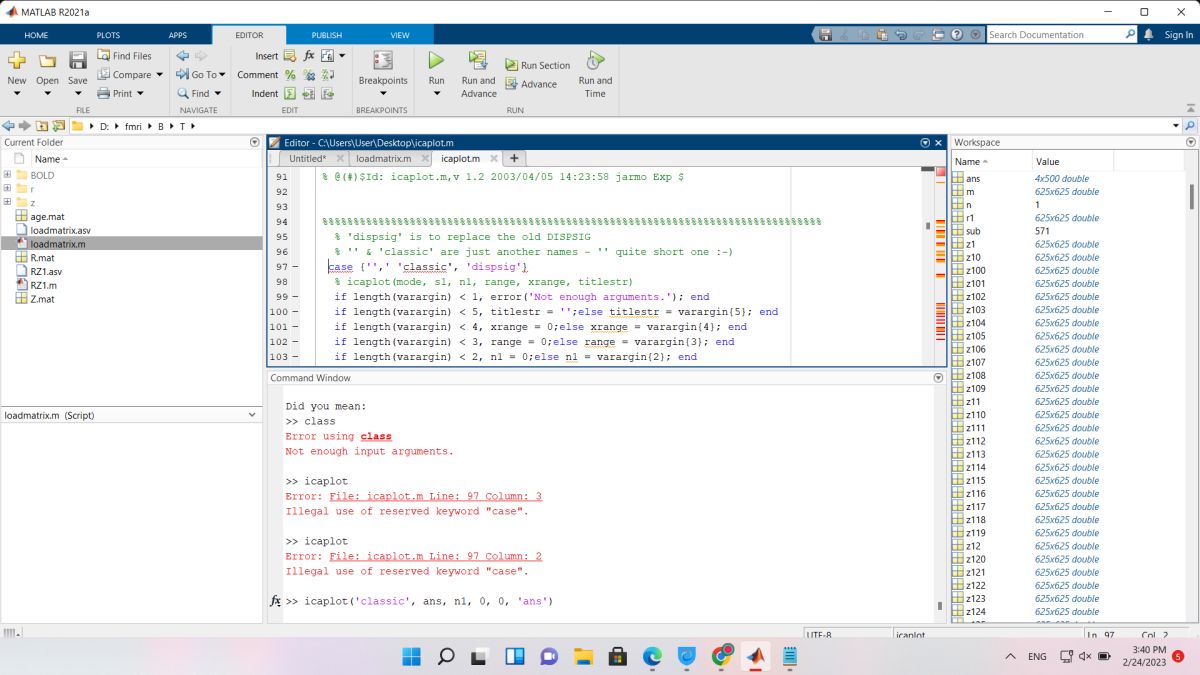
Task: Click Run Section button
Action: point(537,65)
